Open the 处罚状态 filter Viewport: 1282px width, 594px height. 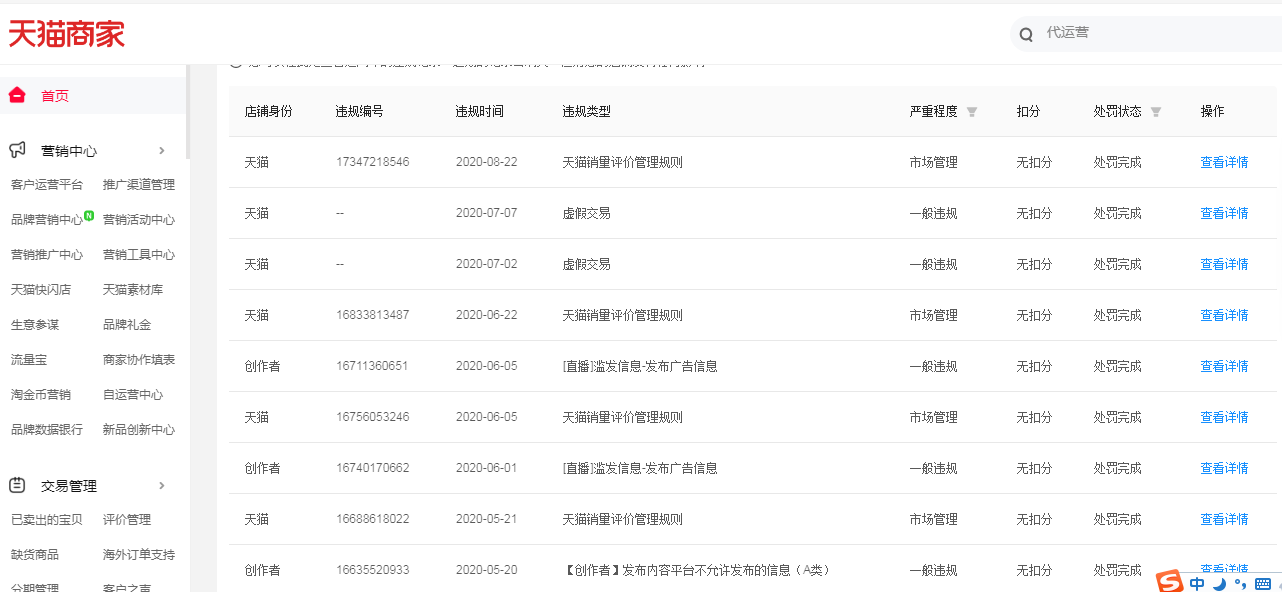pyautogui.click(x=1156, y=112)
